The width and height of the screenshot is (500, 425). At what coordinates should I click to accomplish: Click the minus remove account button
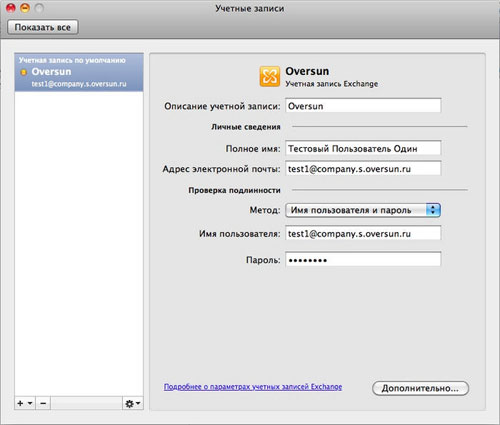(x=43, y=403)
